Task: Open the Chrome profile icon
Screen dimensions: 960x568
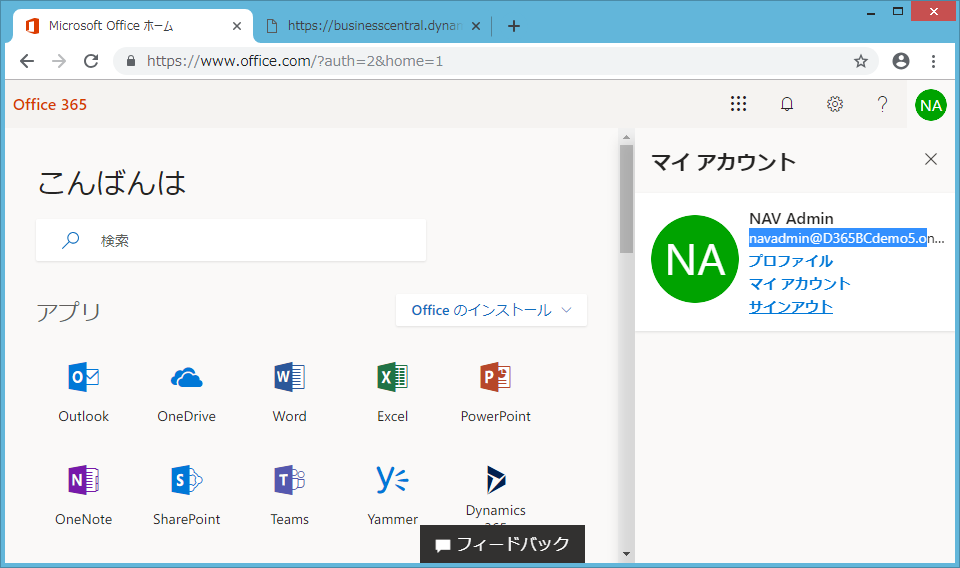Action: (x=901, y=61)
